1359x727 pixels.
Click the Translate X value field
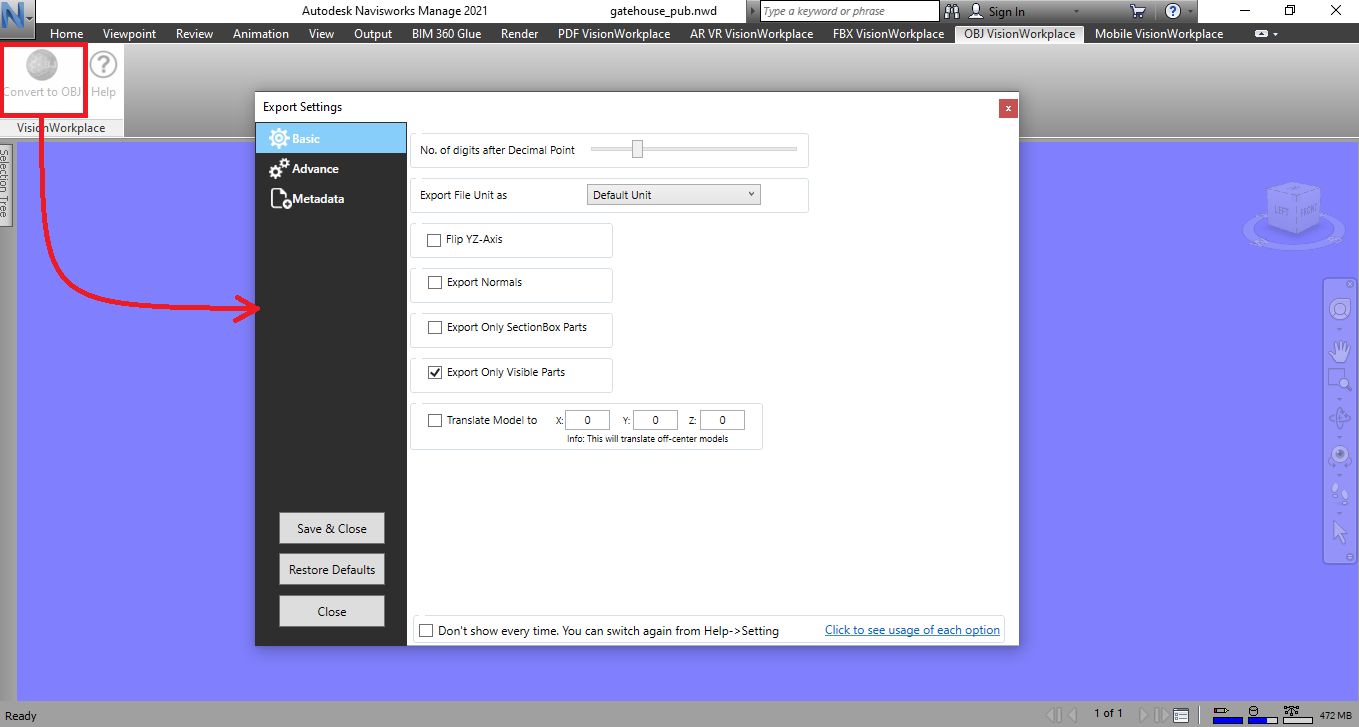589,421
